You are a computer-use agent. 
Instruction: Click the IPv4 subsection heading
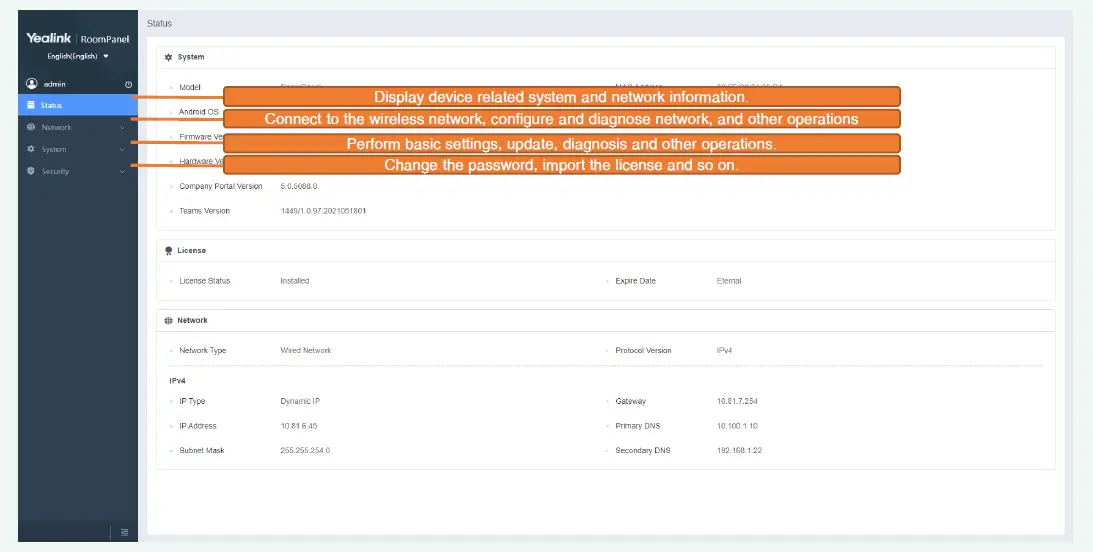[177, 381]
